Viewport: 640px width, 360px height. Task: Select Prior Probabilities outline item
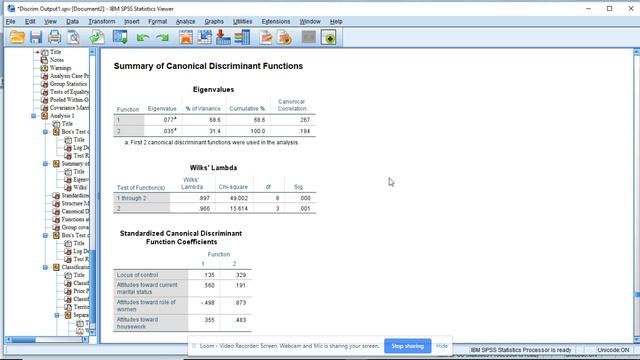(x=81, y=291)
